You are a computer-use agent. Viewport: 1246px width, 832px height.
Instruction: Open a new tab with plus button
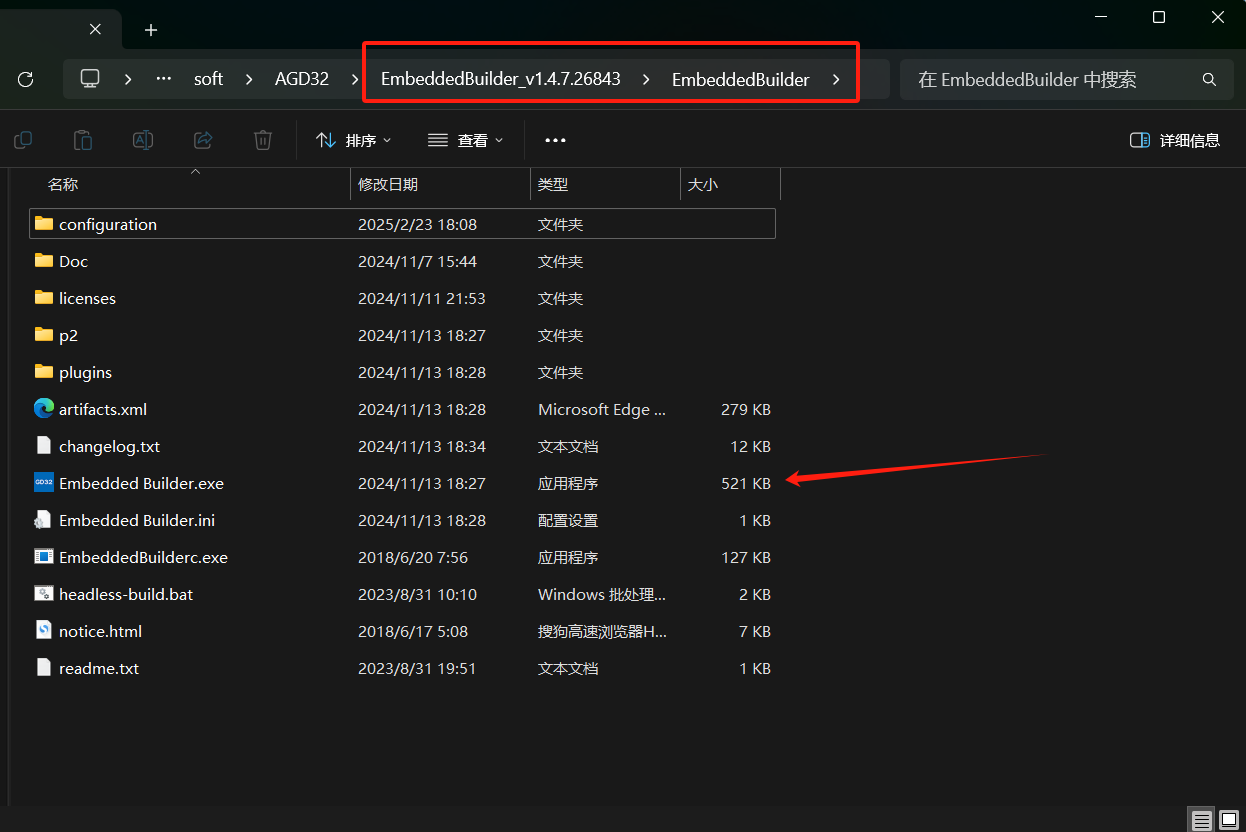(x=151, y=30)
